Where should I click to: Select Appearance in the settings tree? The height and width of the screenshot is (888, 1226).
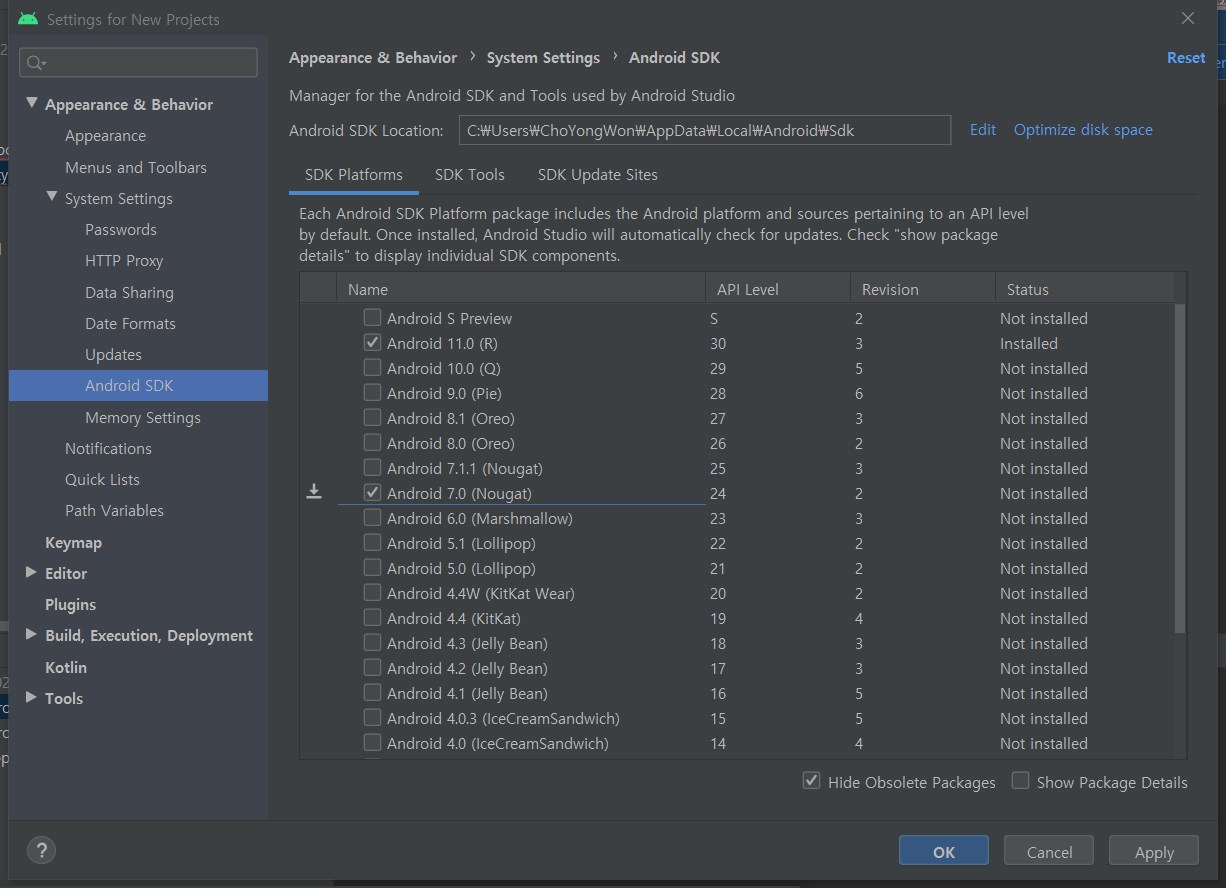(x=105, y=136)
